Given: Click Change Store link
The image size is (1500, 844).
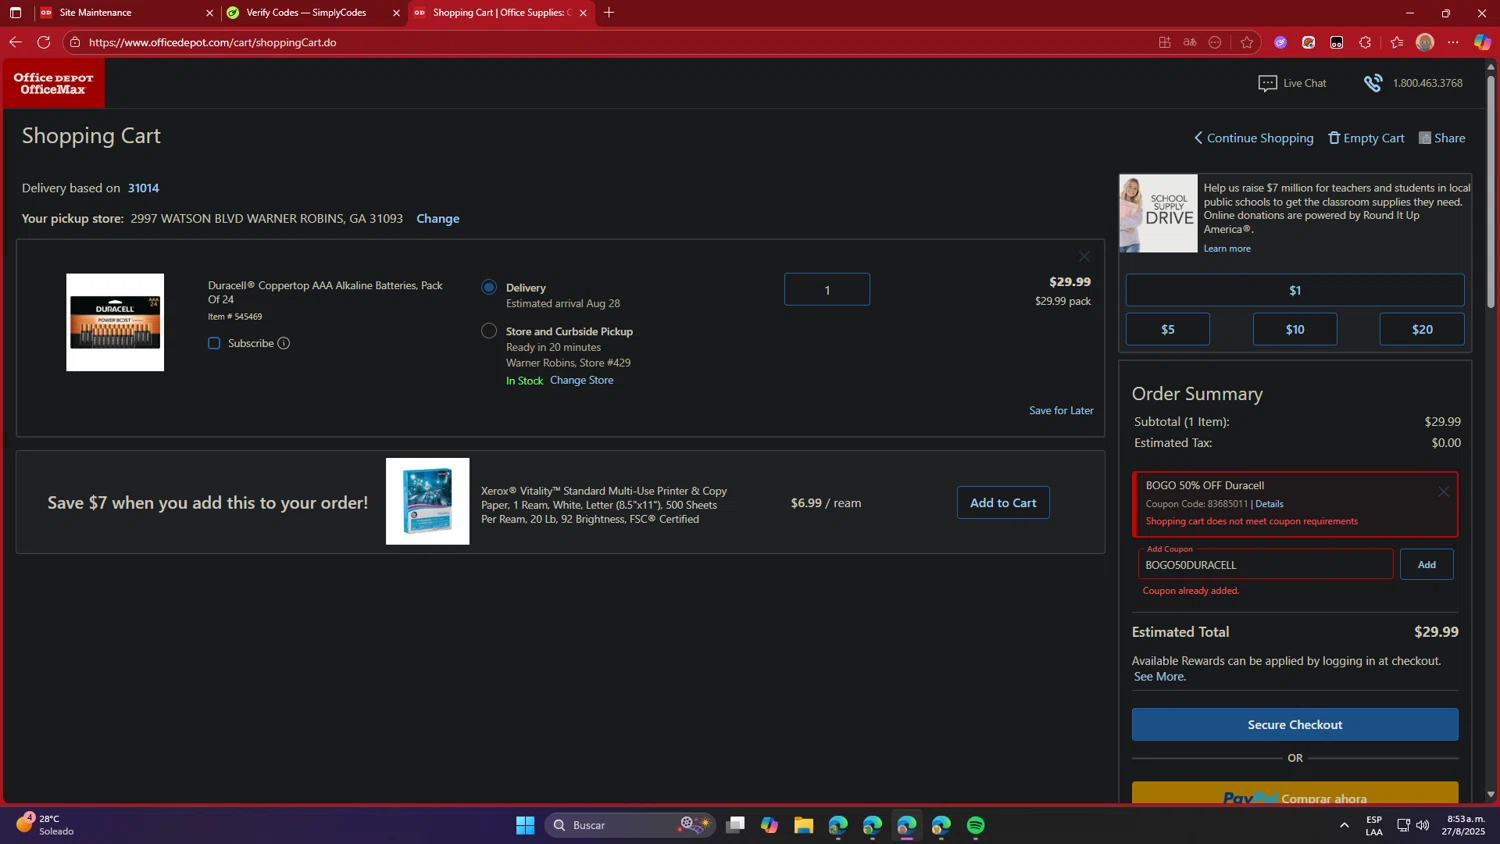Looking at the screenshot, I should pos(582,380).
